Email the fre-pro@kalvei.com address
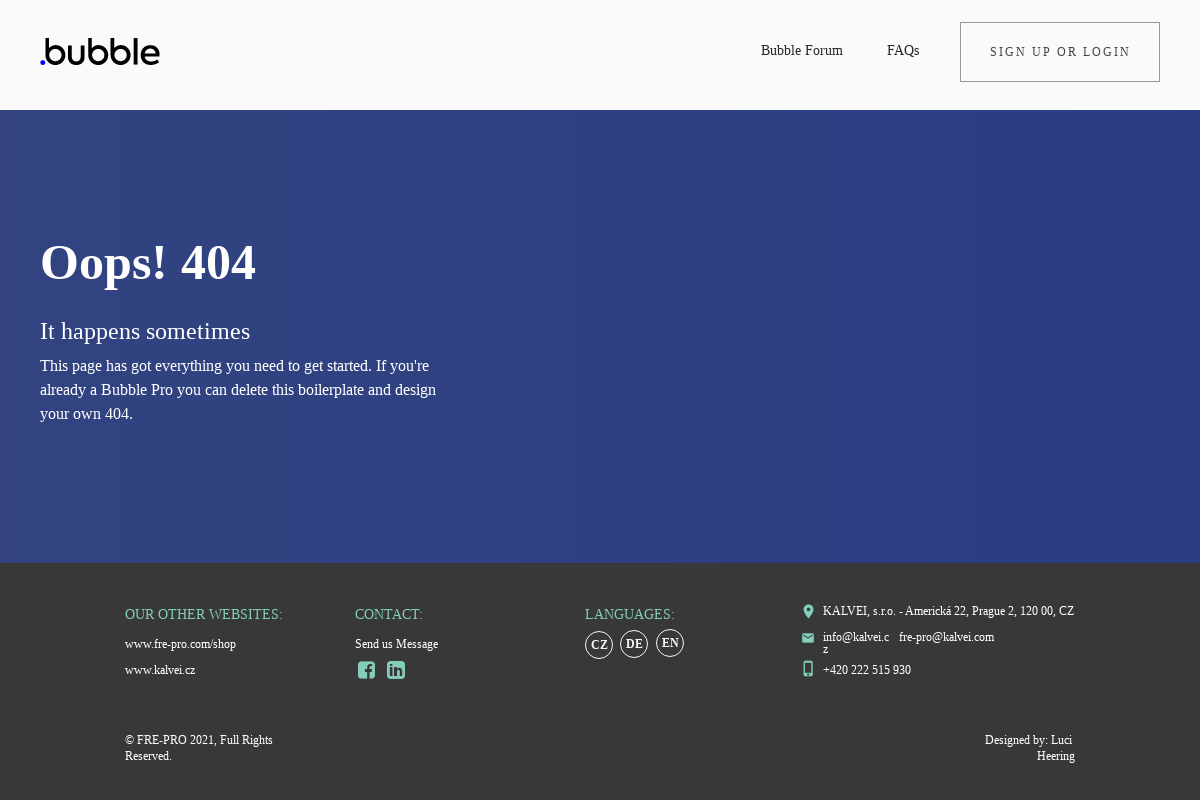This screenshot has height=800, width=1200. [946, 637]
